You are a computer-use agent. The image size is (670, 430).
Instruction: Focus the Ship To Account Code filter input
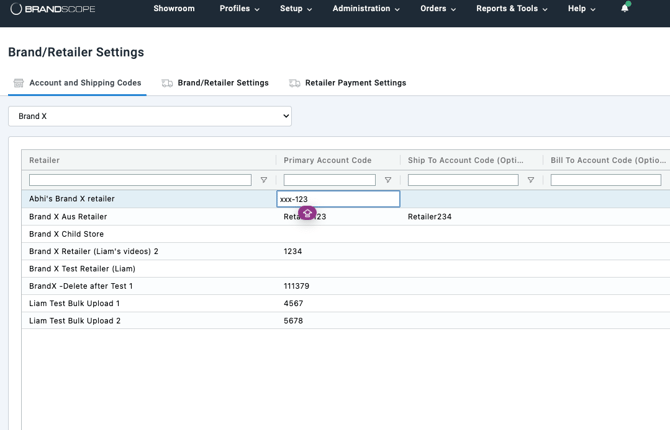pyautogui.click(x=463, y=180)
